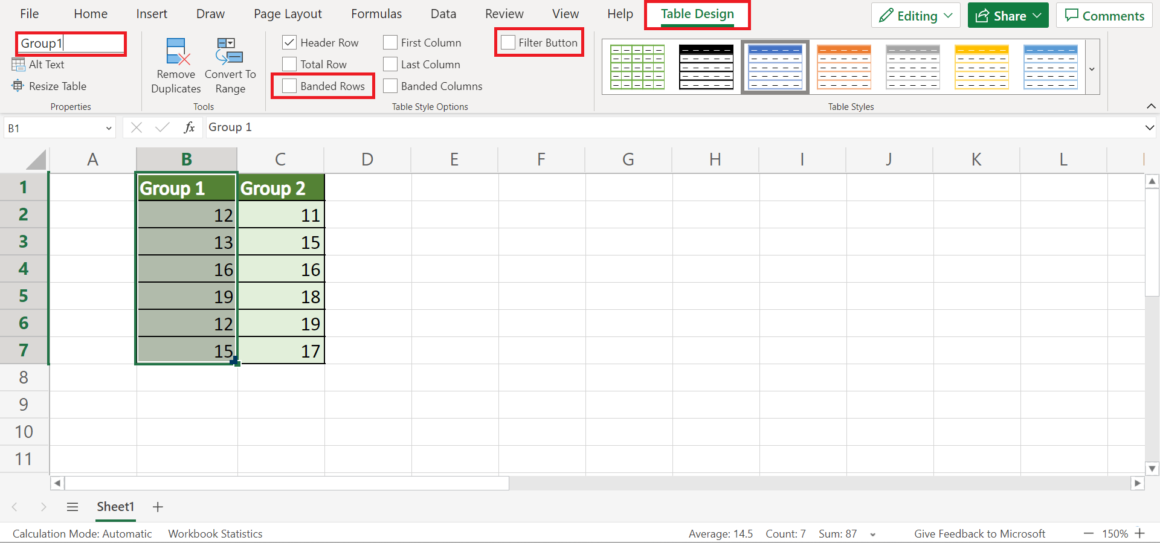
Task: Open Alt Text for the table
Action: coord(38,64)
